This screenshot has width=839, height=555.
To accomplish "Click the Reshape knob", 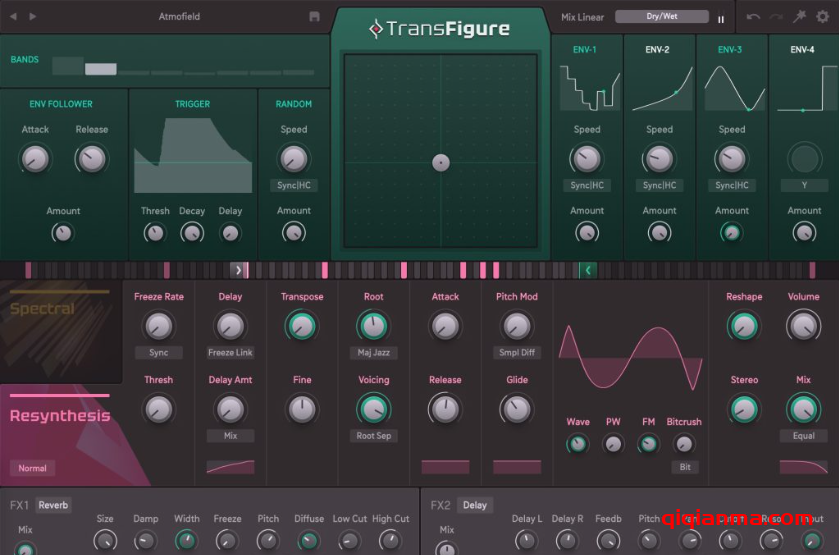I will [744, 326].
